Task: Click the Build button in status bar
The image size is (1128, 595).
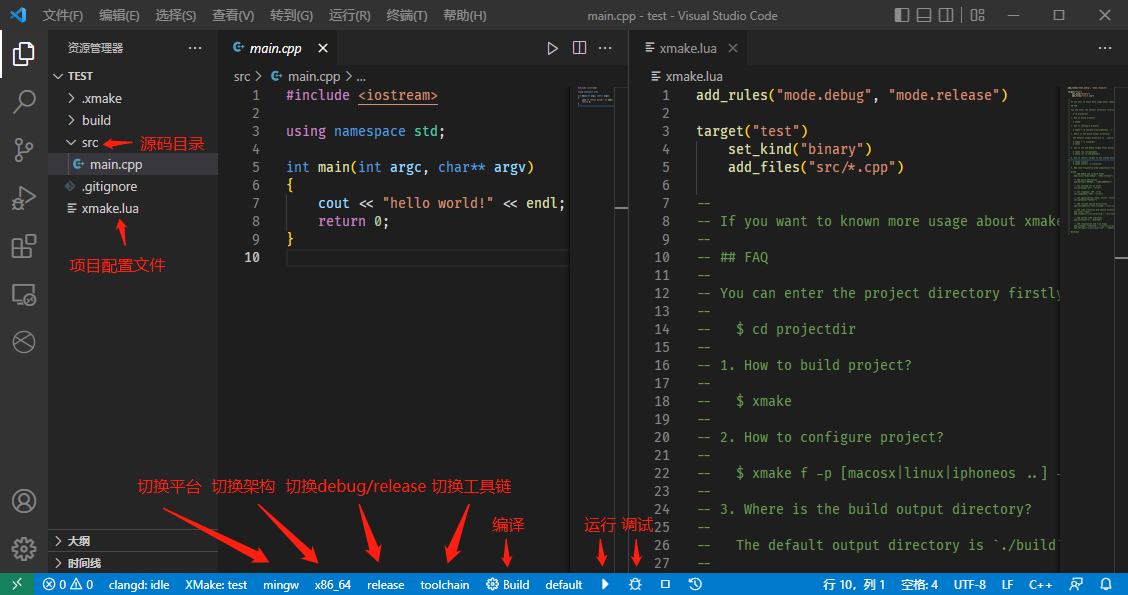Action: [508, 584]
